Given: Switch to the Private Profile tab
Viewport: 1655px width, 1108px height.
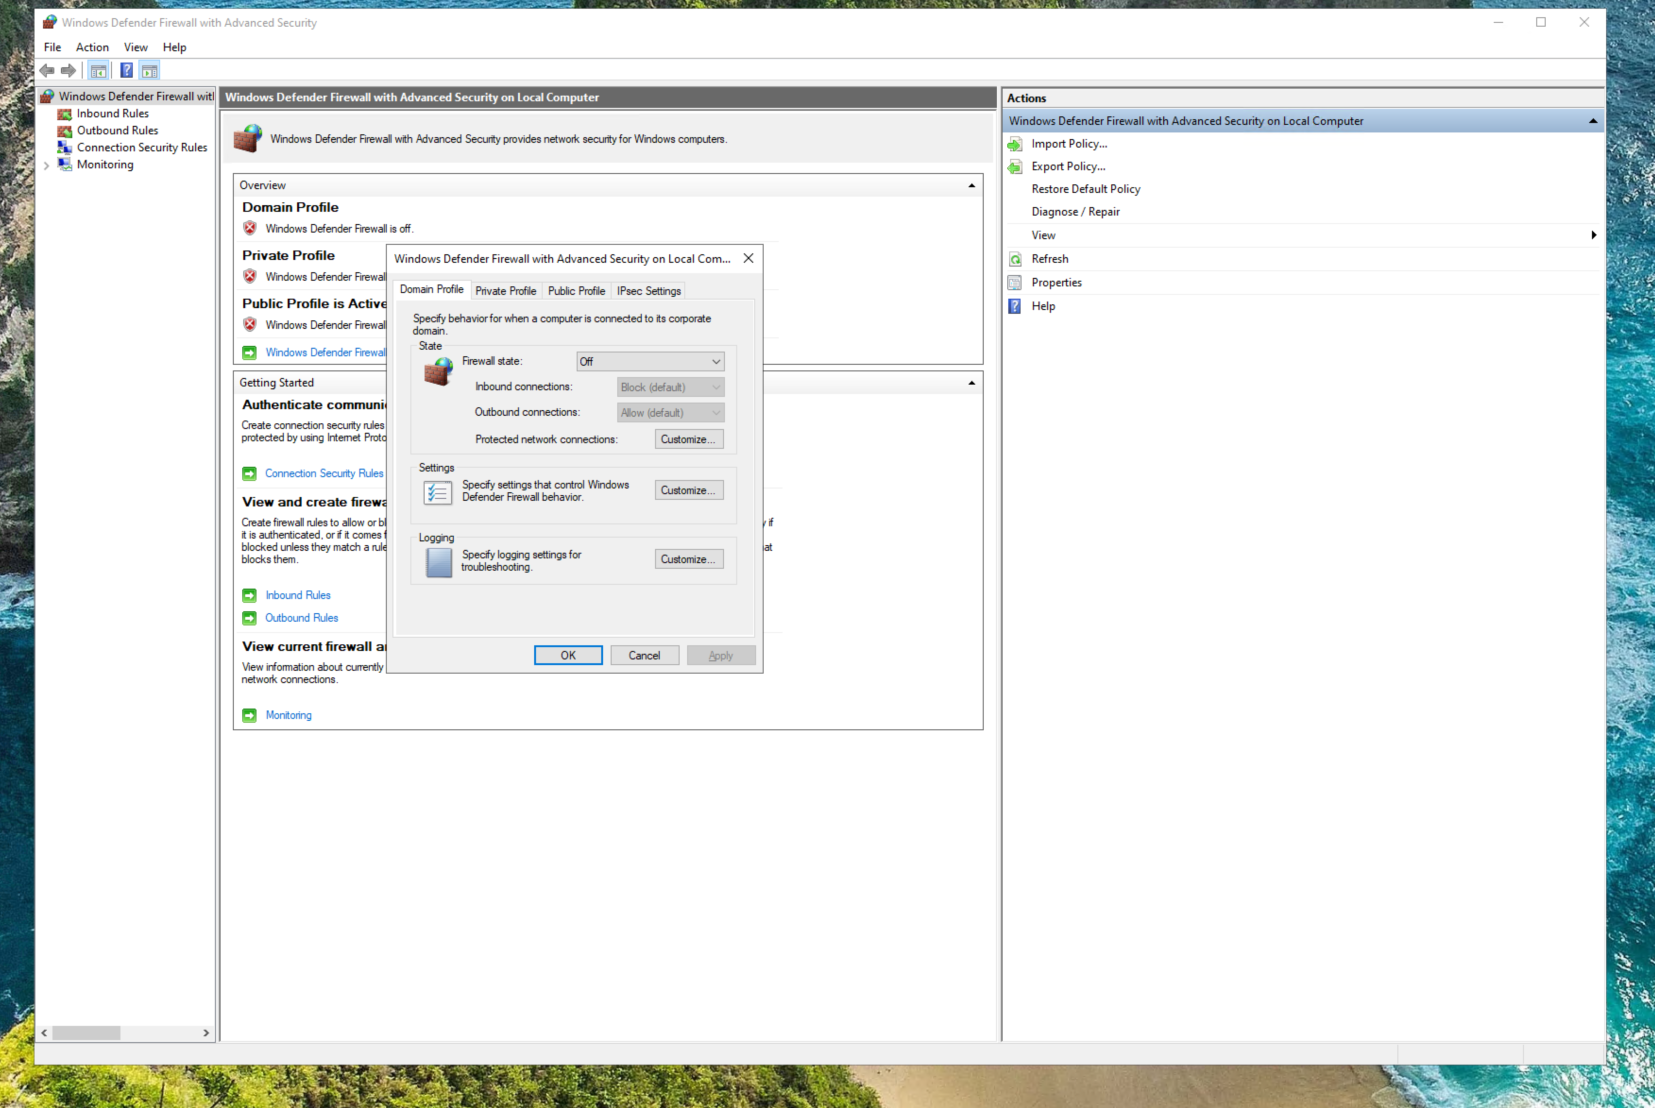Looking at the screenshot, I should coord(506,291).
